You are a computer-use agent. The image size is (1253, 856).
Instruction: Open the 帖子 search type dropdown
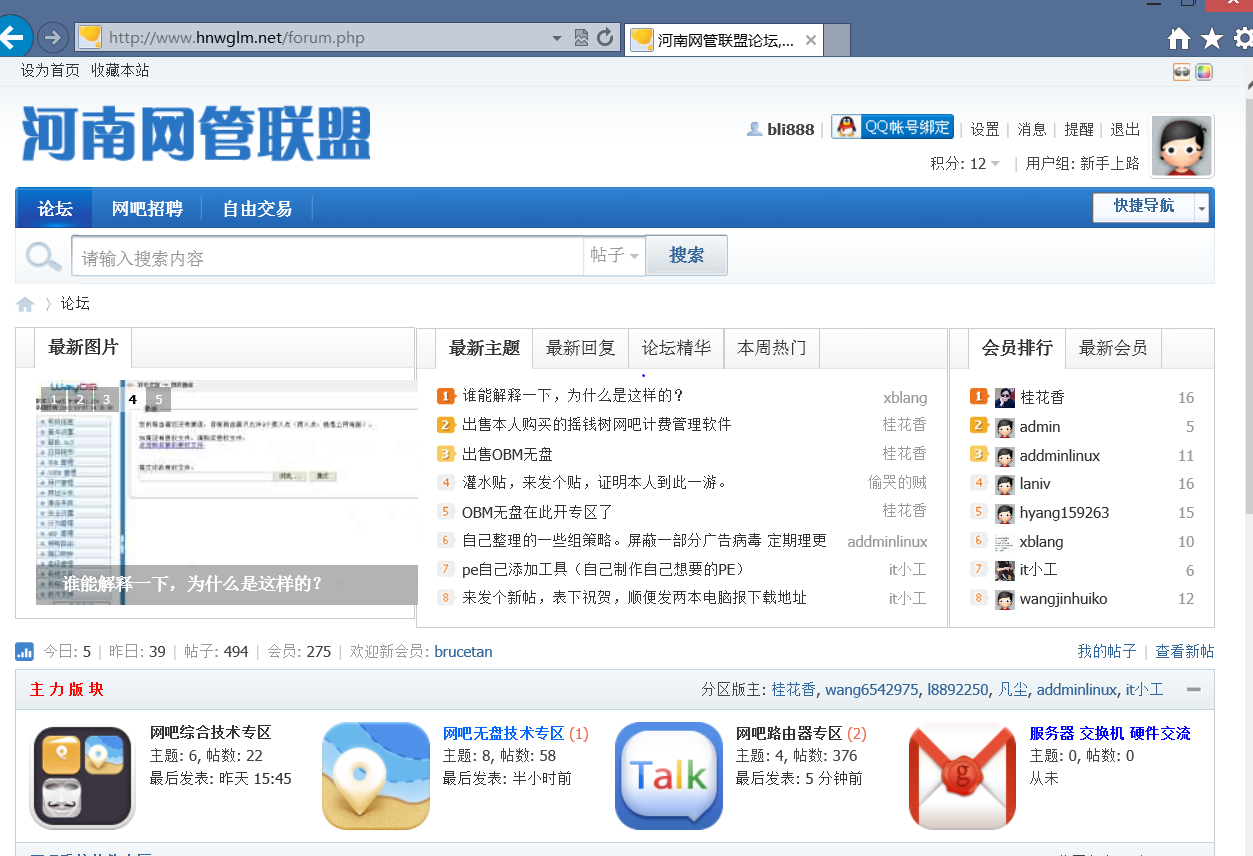click(614, 256)
